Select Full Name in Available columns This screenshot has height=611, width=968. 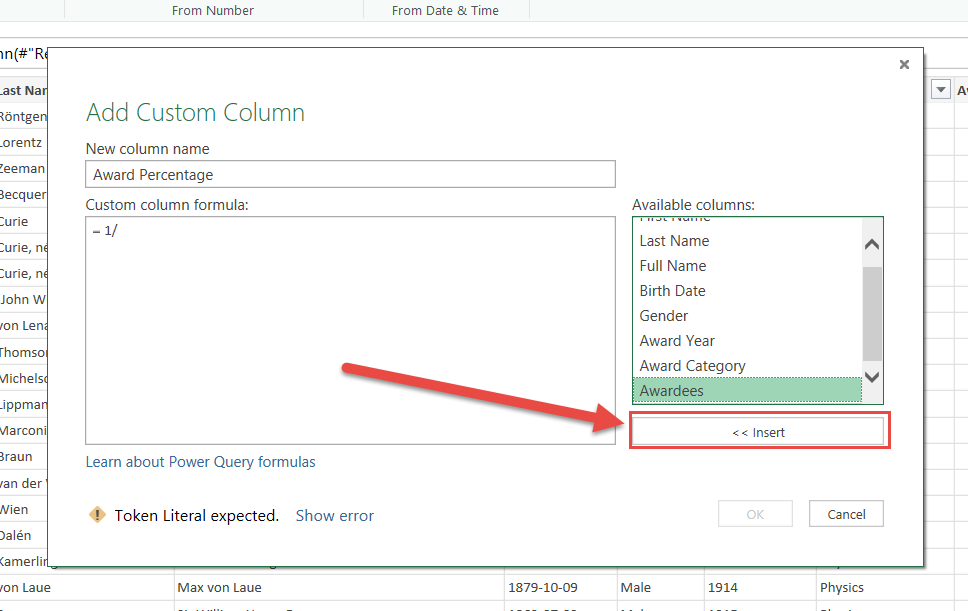click(x=673, y=266)
